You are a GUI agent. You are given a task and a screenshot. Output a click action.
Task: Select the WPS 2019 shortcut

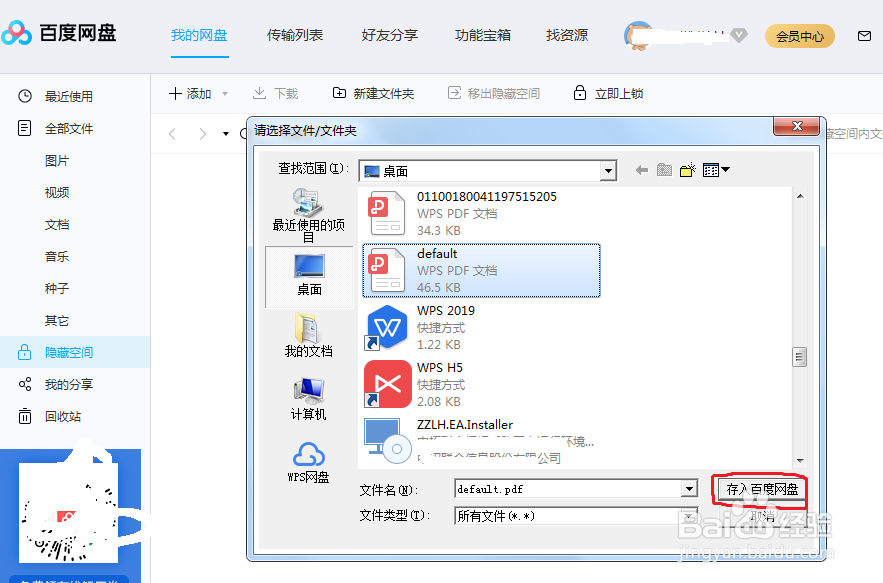pos(481,327)
